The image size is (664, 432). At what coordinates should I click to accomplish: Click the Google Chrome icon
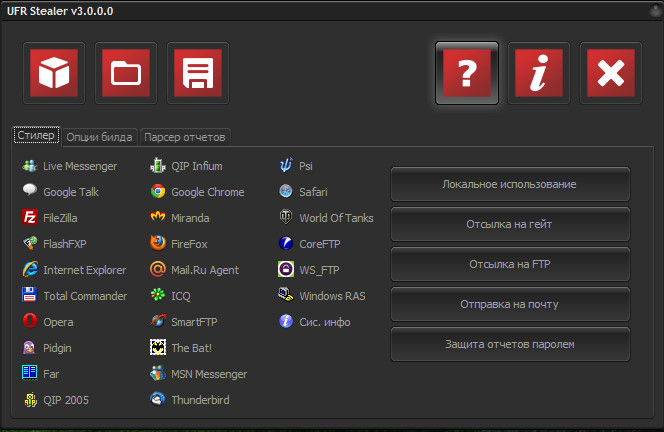point(158,191)
